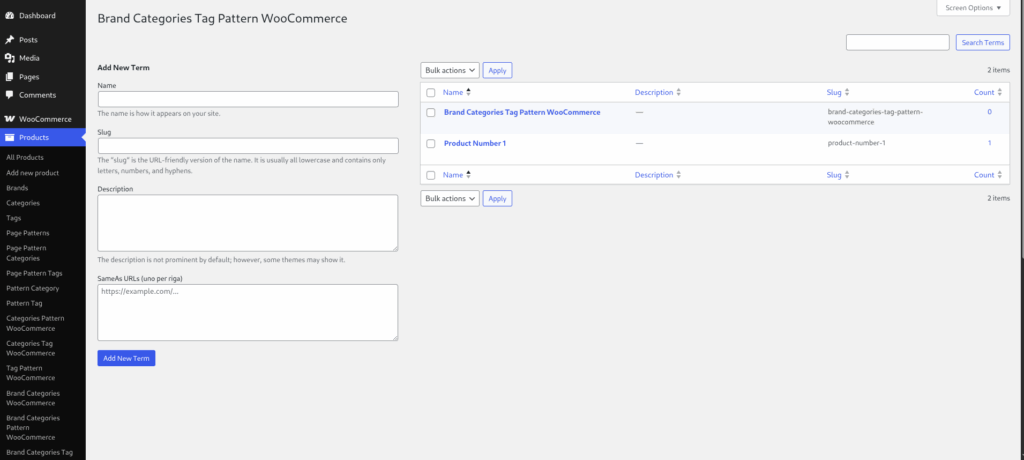Focus the Name input field
This screenshot has width=1024, height=460.
tap(248, 99)
